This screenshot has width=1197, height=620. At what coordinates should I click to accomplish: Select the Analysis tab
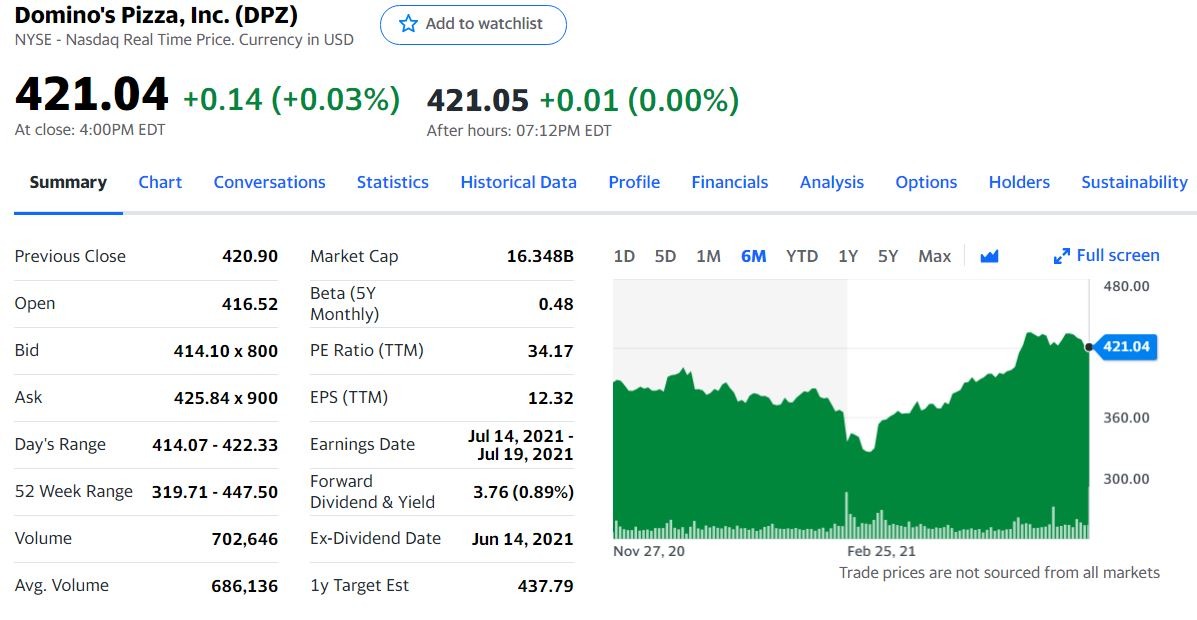click(x=832, y=182)
